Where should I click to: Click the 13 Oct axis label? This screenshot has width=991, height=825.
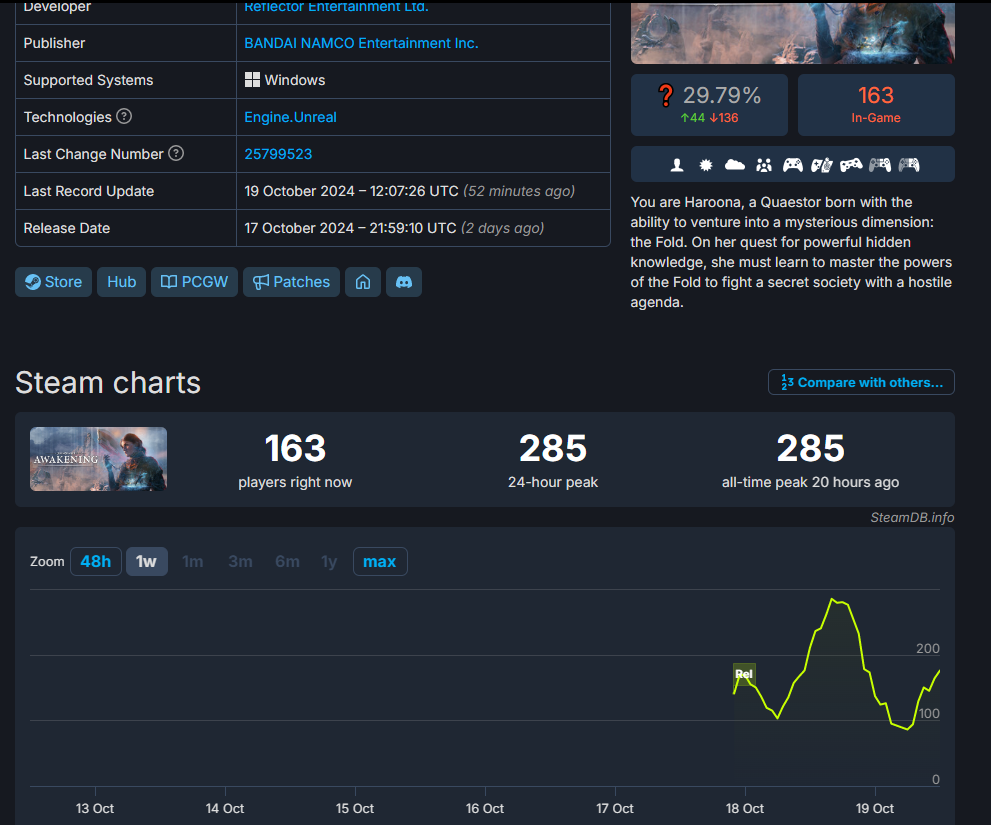(95, 809)
